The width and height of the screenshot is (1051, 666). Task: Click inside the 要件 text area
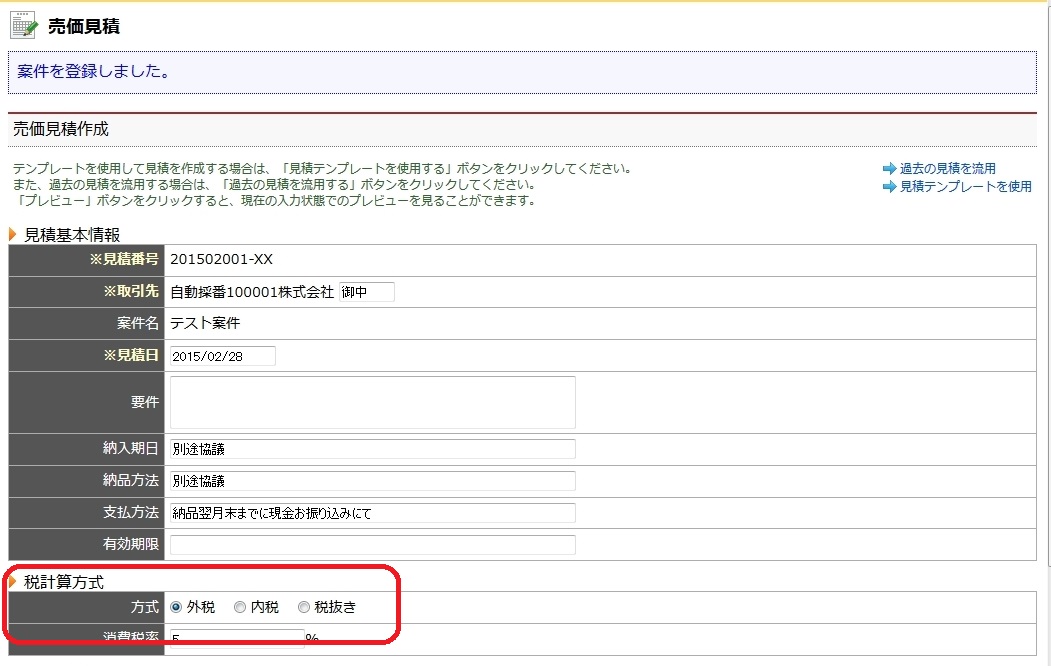(x=372, y=401)
